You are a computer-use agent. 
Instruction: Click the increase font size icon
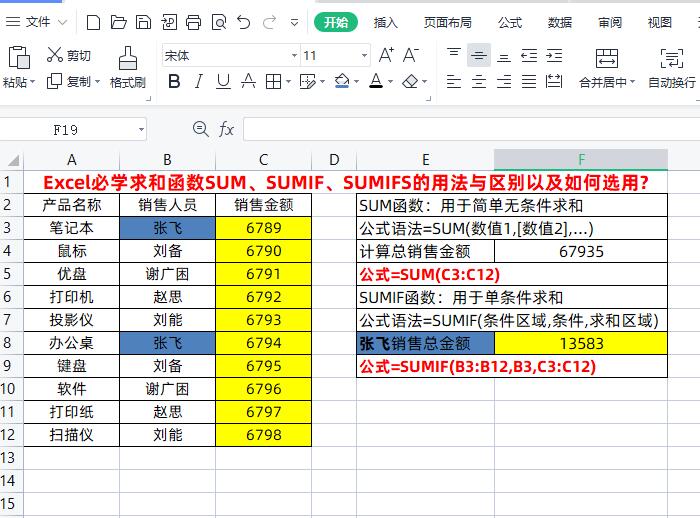[386, 55]
